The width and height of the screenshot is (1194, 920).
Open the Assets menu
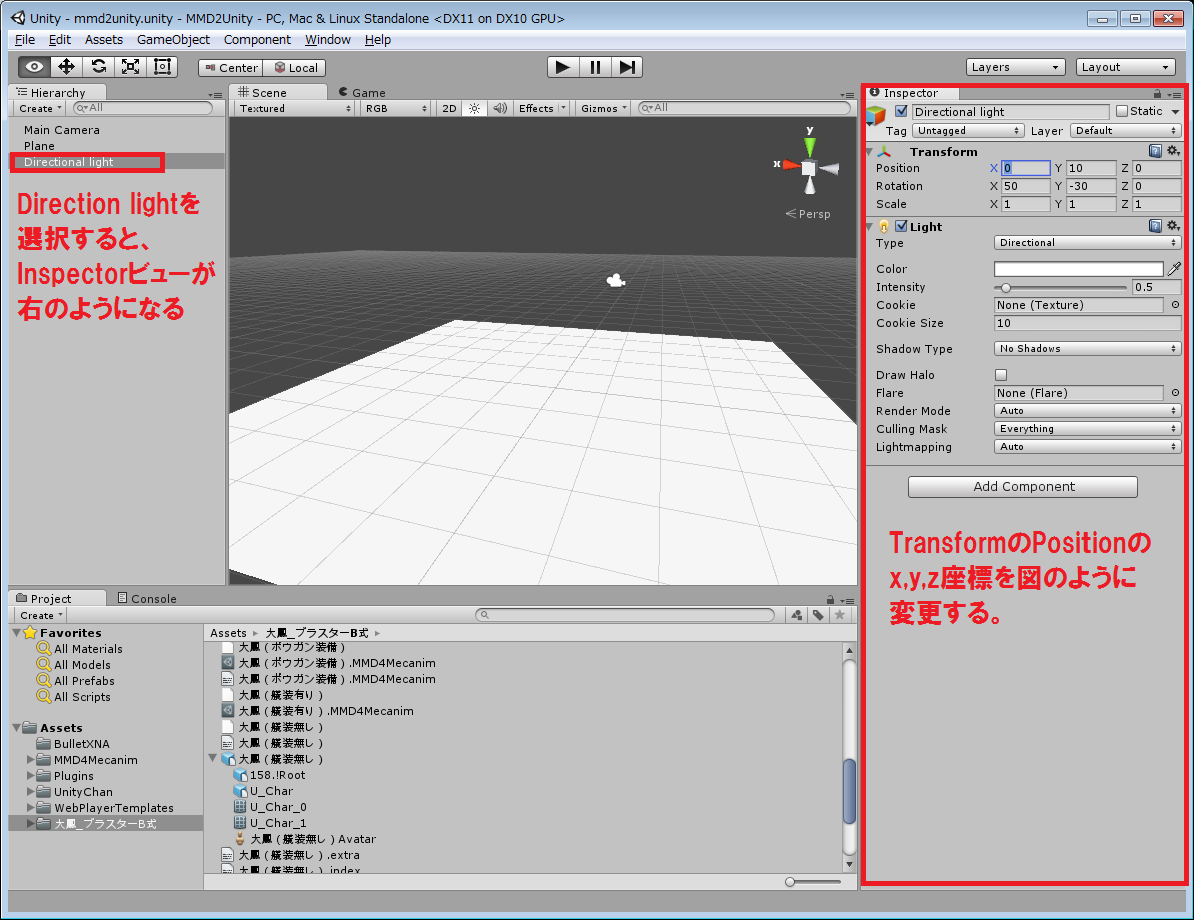(x=104, y=40)
